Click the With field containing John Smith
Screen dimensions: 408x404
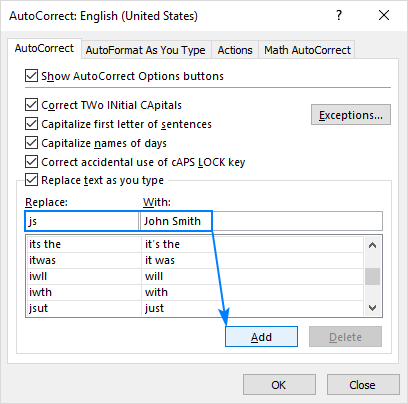[x=261, y=221]
